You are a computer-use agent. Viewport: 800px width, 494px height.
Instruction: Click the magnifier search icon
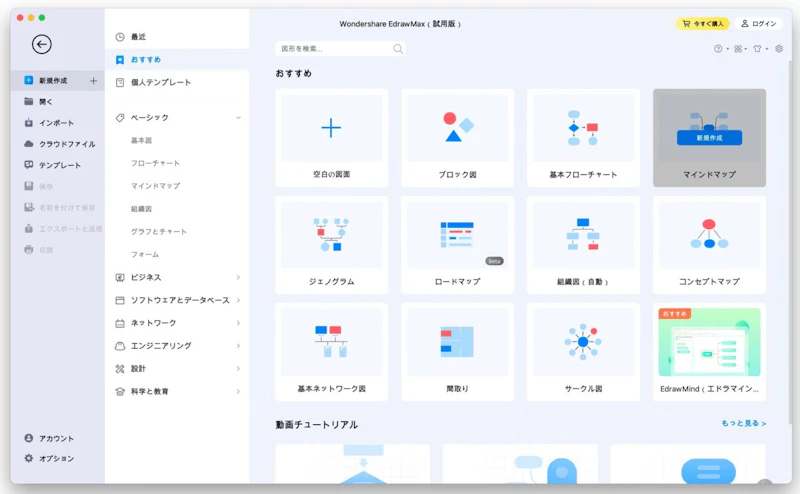tap(398, 49)
